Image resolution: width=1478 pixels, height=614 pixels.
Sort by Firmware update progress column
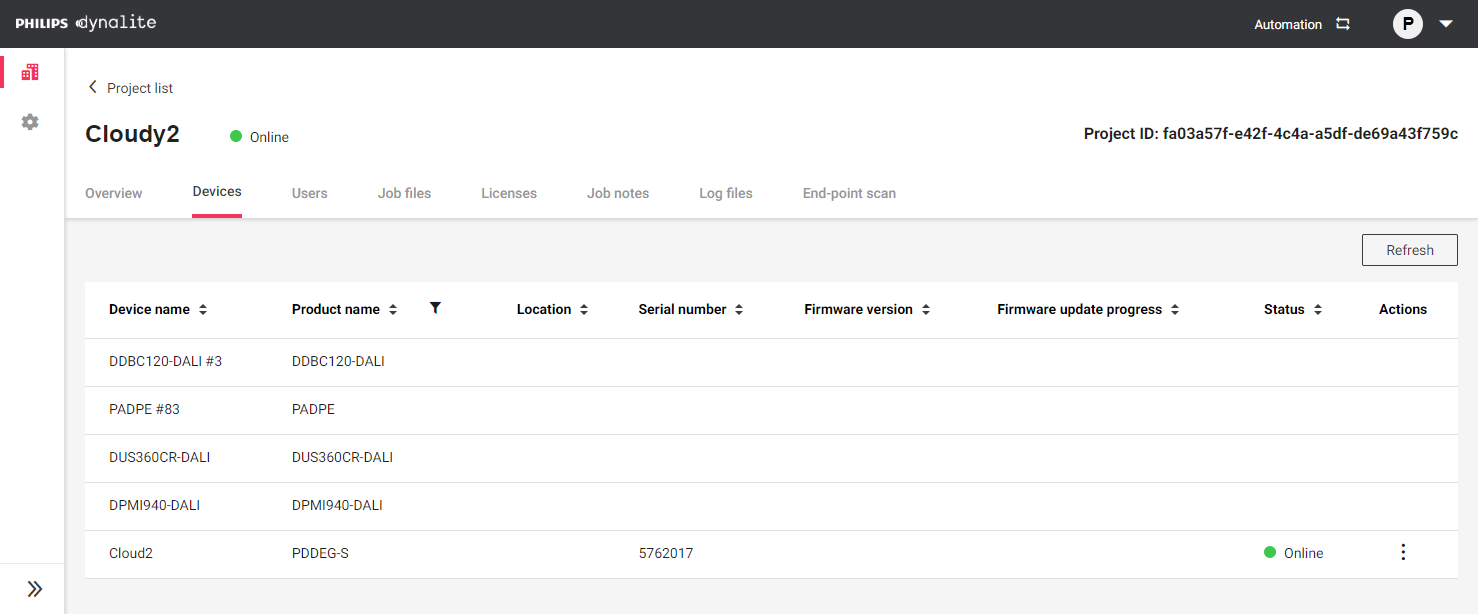click(1175, 310)
